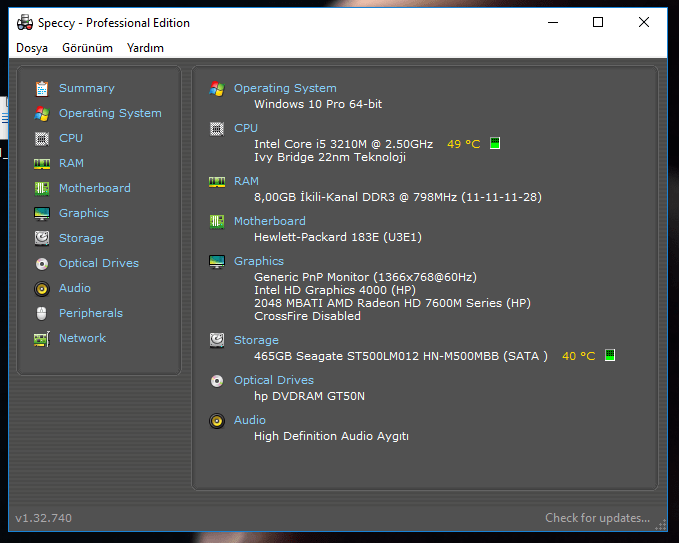The image size is (679, 543).
Task: Click the Optical Drives disc icon in sidebar
Action: [x=42, y=264]
